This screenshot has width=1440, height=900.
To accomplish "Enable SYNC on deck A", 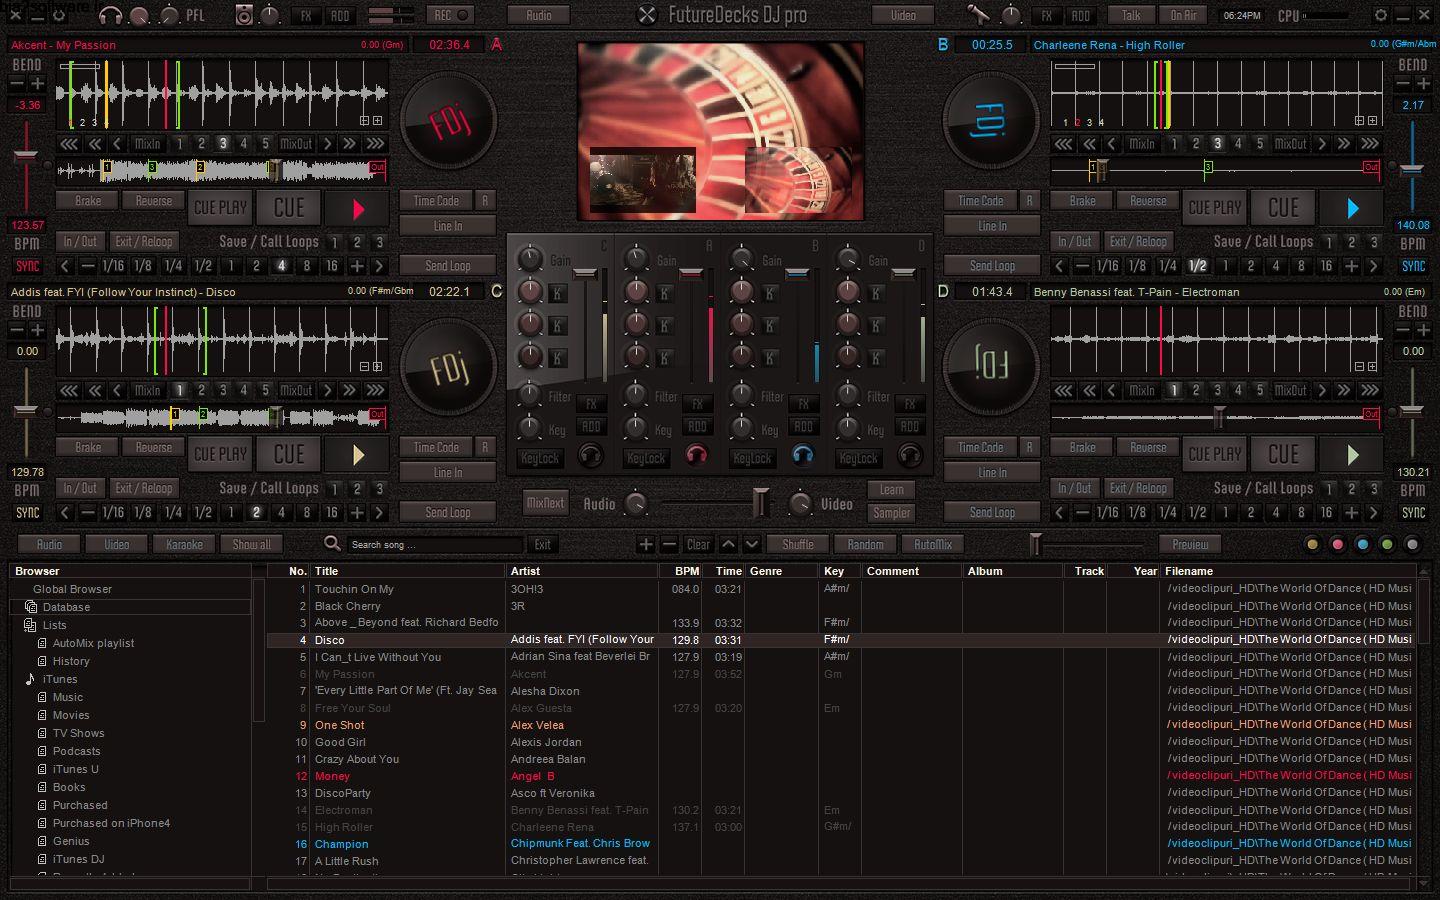I will [27, 266].
